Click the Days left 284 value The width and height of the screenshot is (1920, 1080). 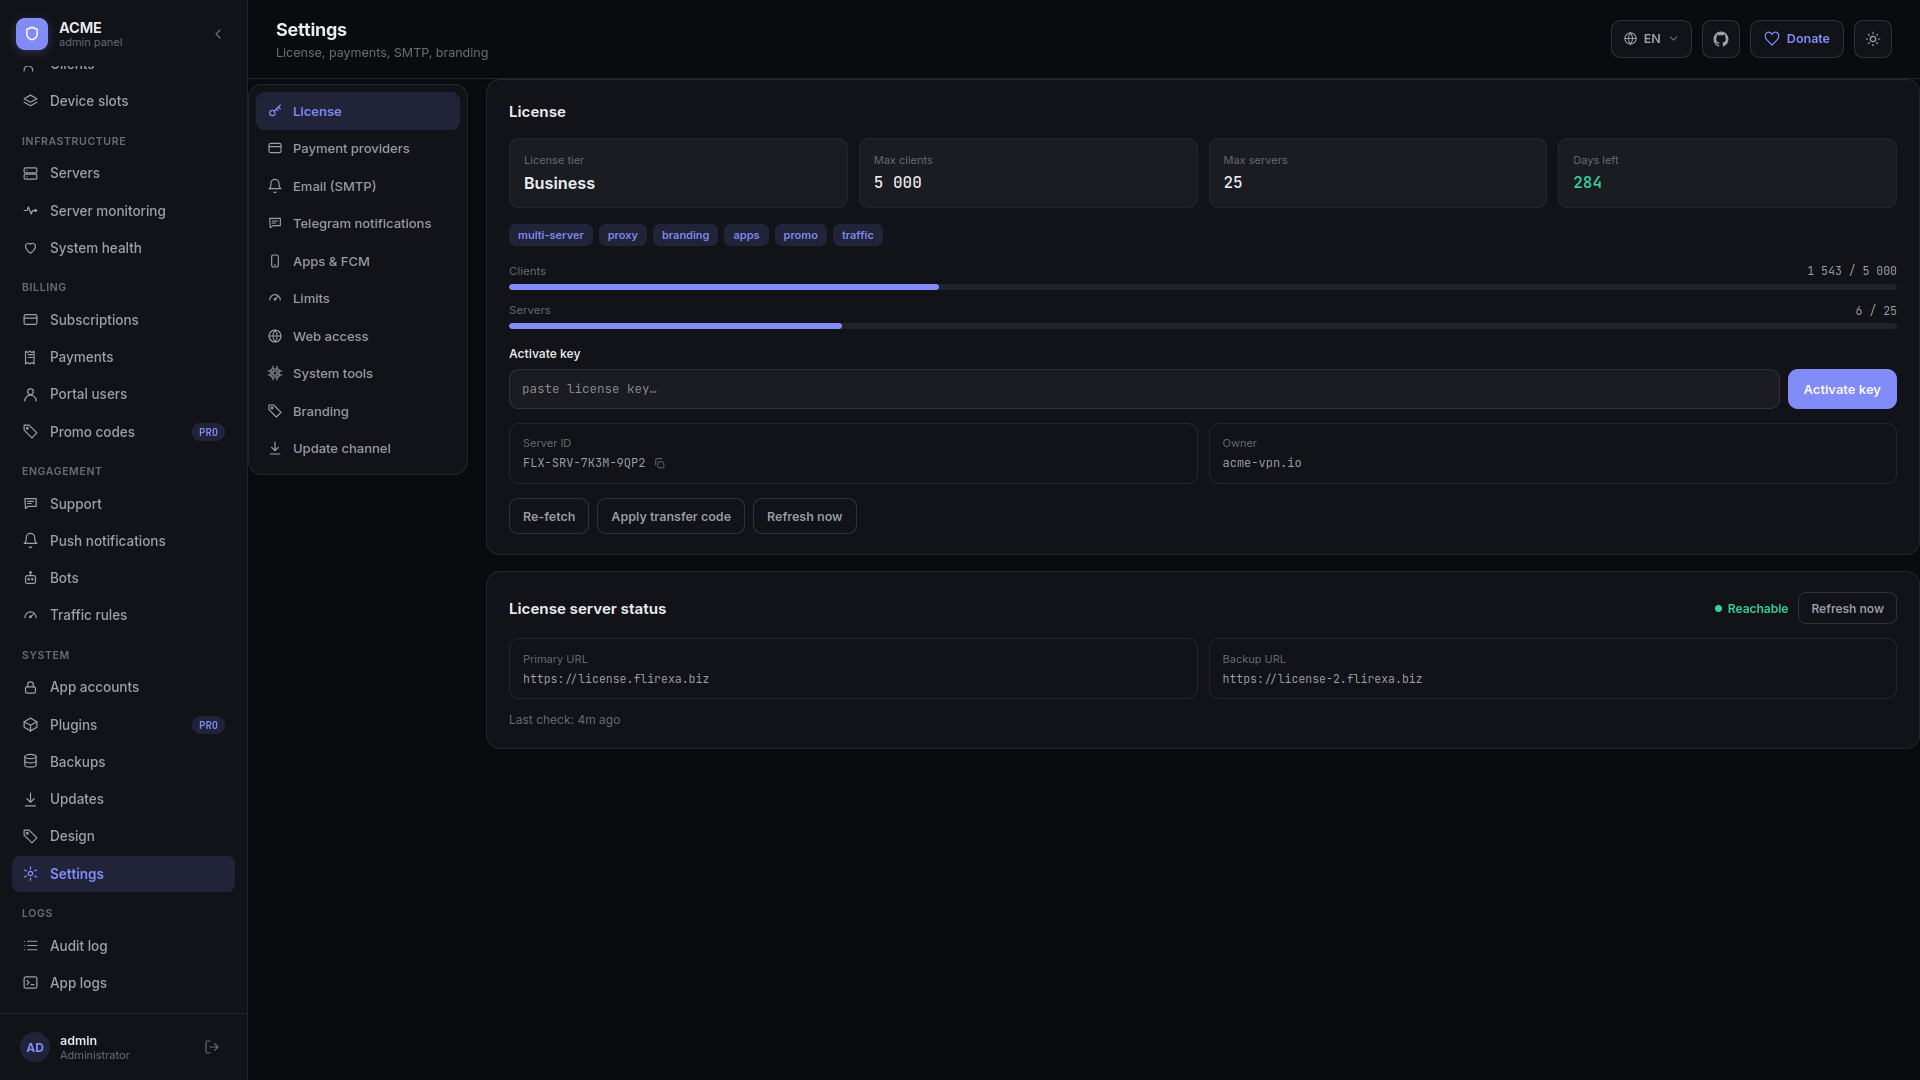coord(1587,183)
